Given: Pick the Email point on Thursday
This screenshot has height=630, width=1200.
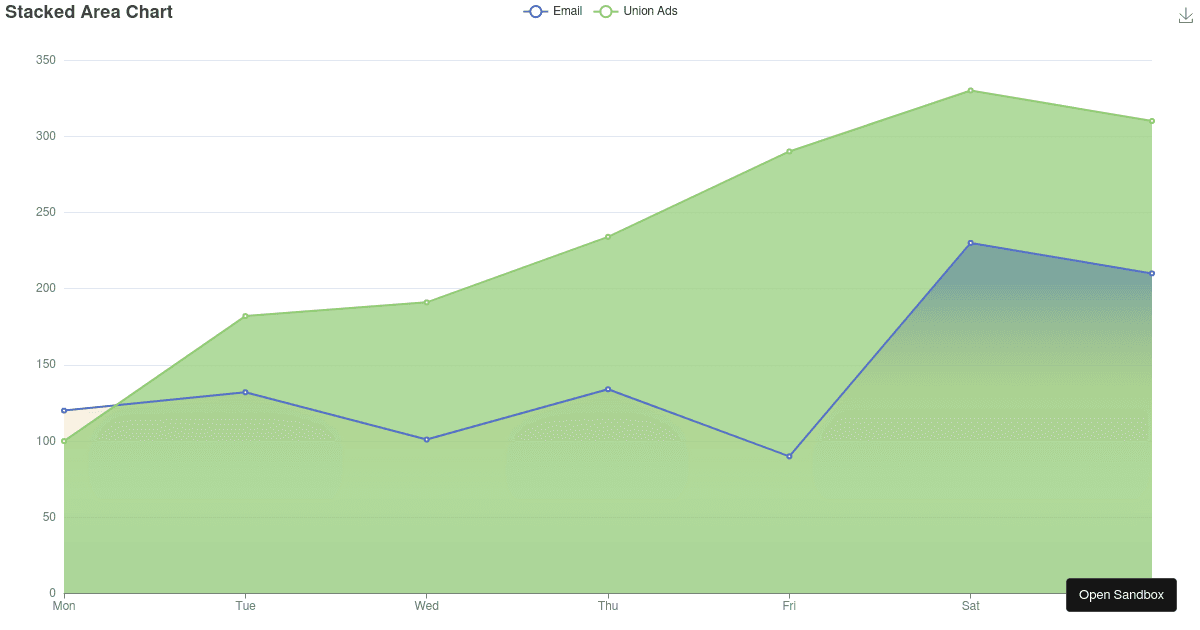Looking at the screenshot, I should 608,389.
